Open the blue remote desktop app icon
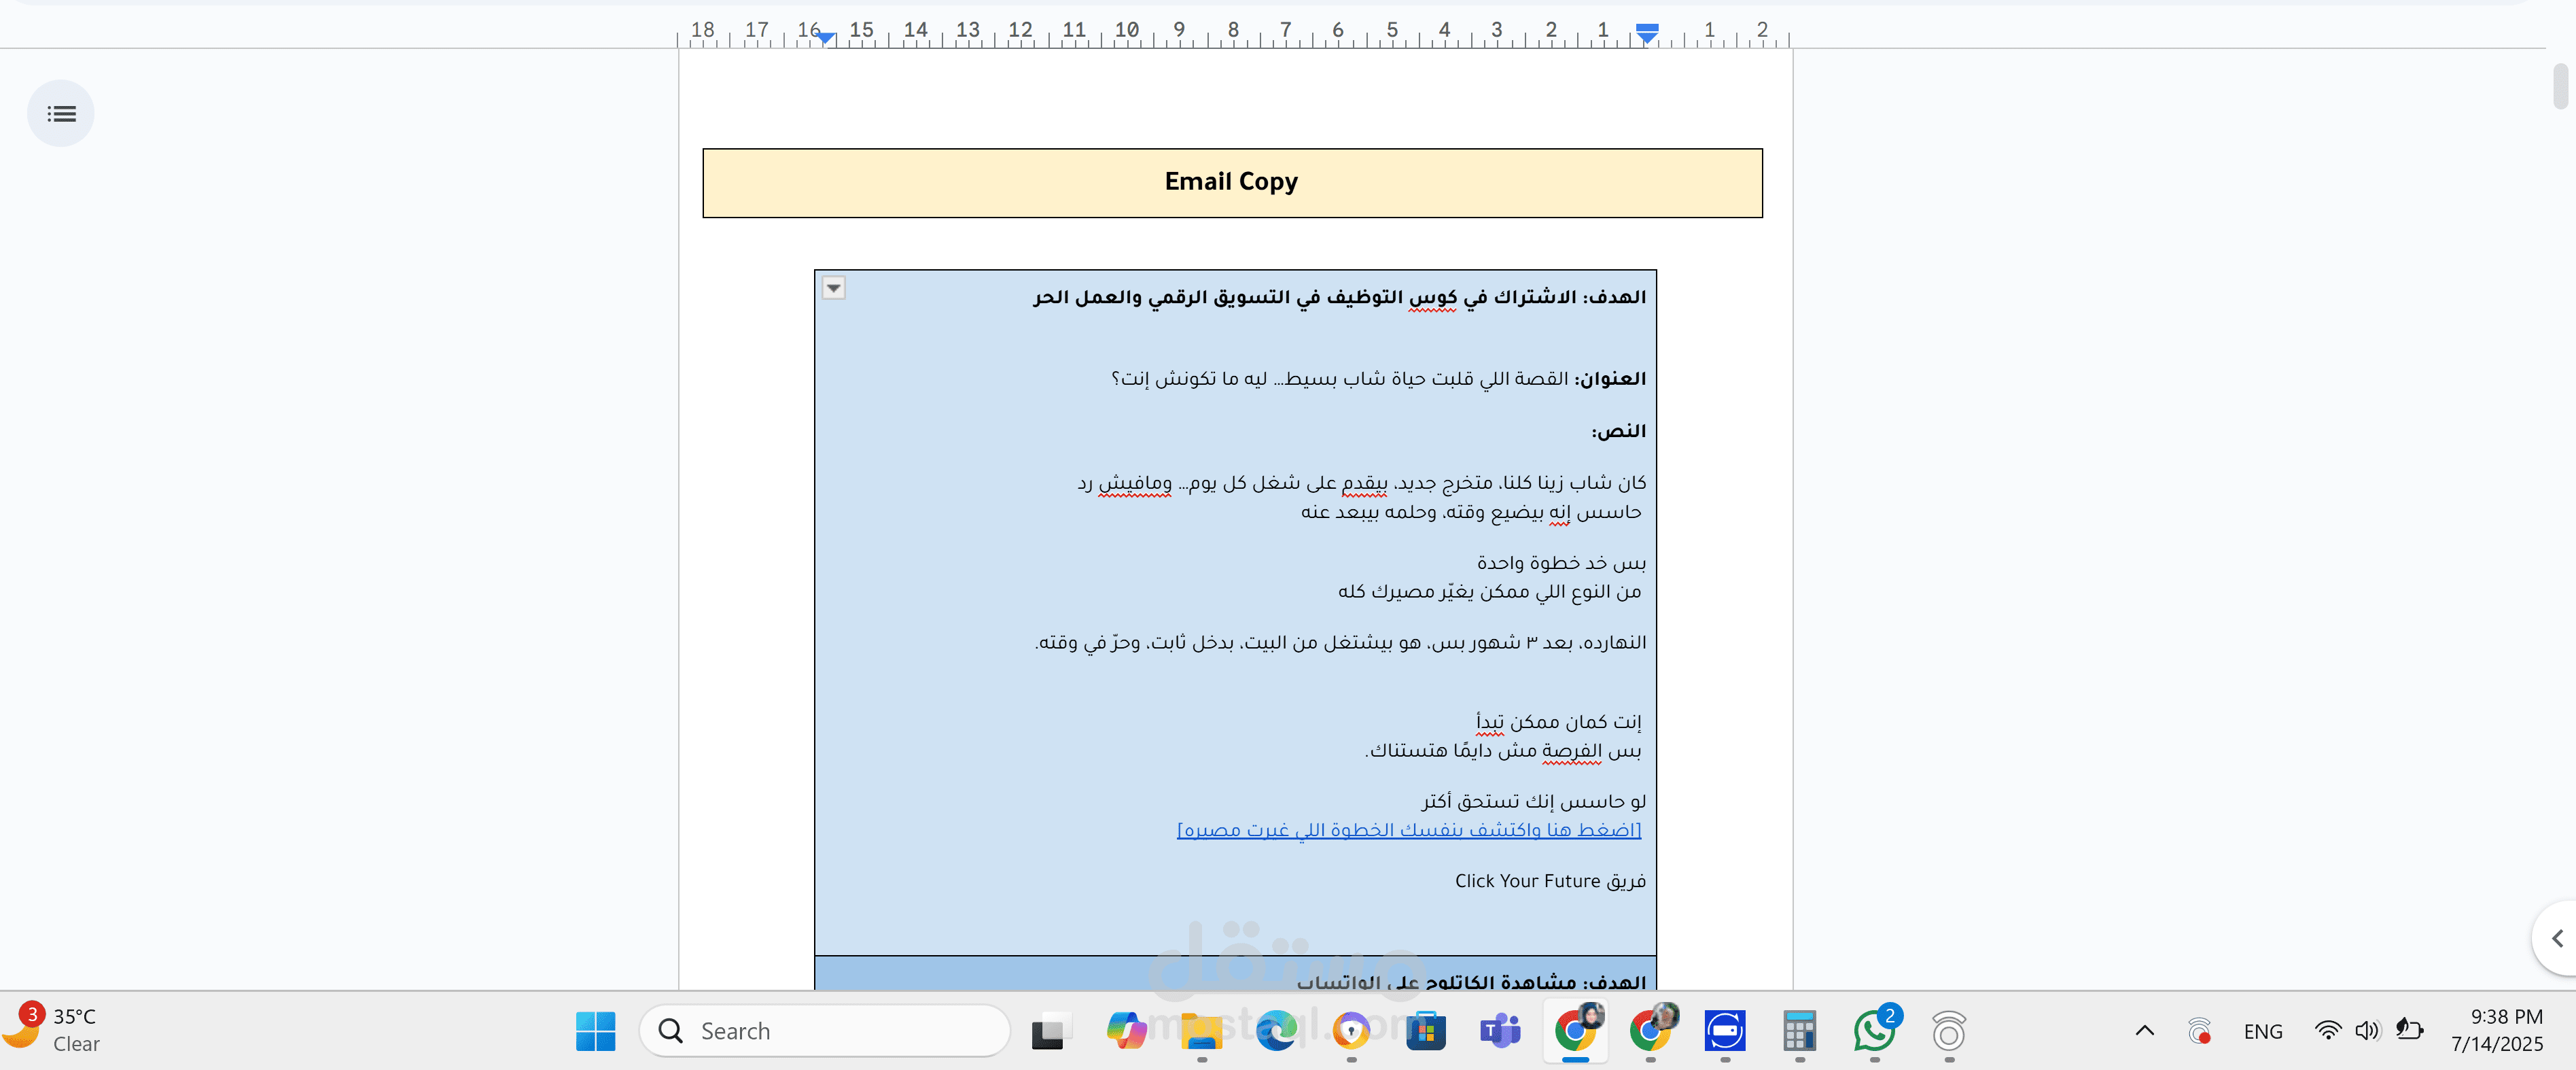The width and height of the screenshot is (2576, 1070). point(1725,1031)
